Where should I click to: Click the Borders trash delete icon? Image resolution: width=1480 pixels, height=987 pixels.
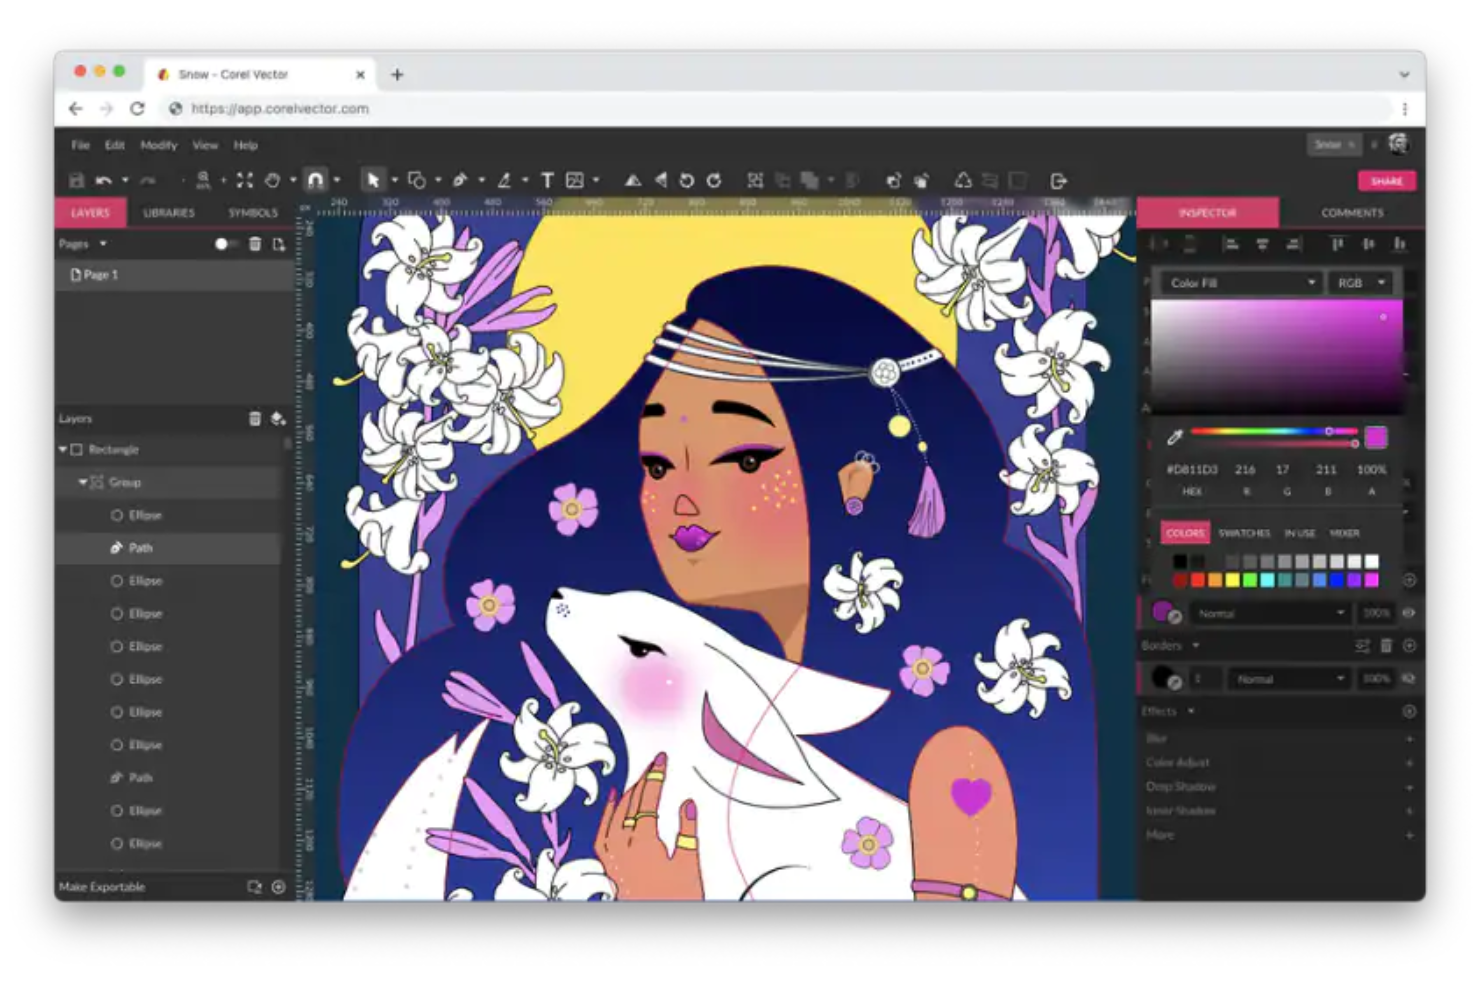coord(1386,646)
